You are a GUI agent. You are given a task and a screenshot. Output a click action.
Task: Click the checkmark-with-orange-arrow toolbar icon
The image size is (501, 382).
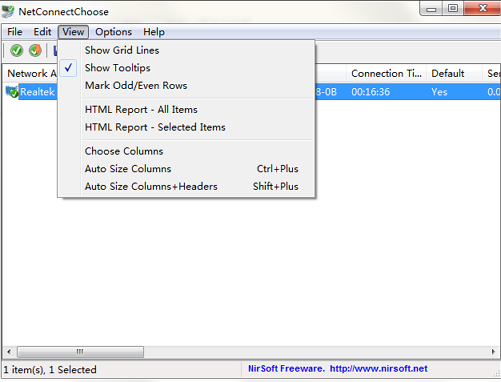35,51
